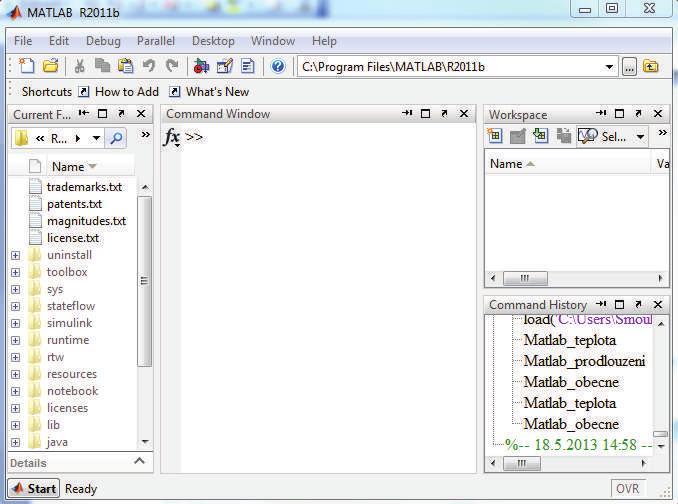The width and height of the screenshot is (678, 504).
Task: Select the 18.5.2013 14:58 history entry
Action: tap(578, 444)
